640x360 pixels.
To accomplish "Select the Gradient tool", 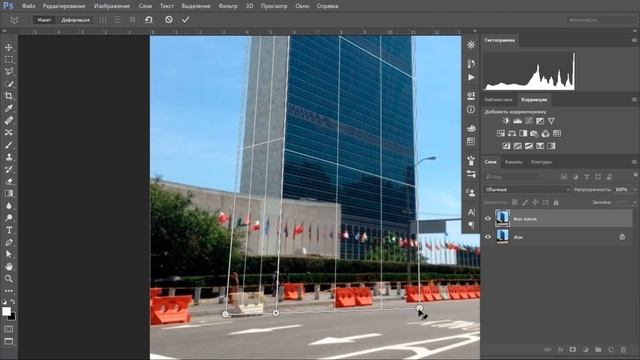I will click(9, 193).
